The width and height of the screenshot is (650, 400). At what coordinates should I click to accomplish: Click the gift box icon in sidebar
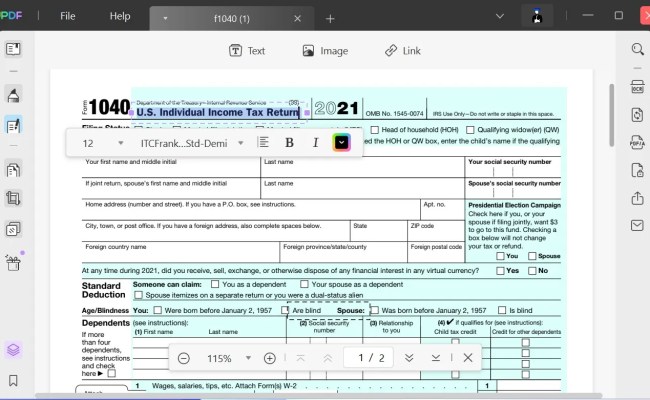[x=13, y=263]
